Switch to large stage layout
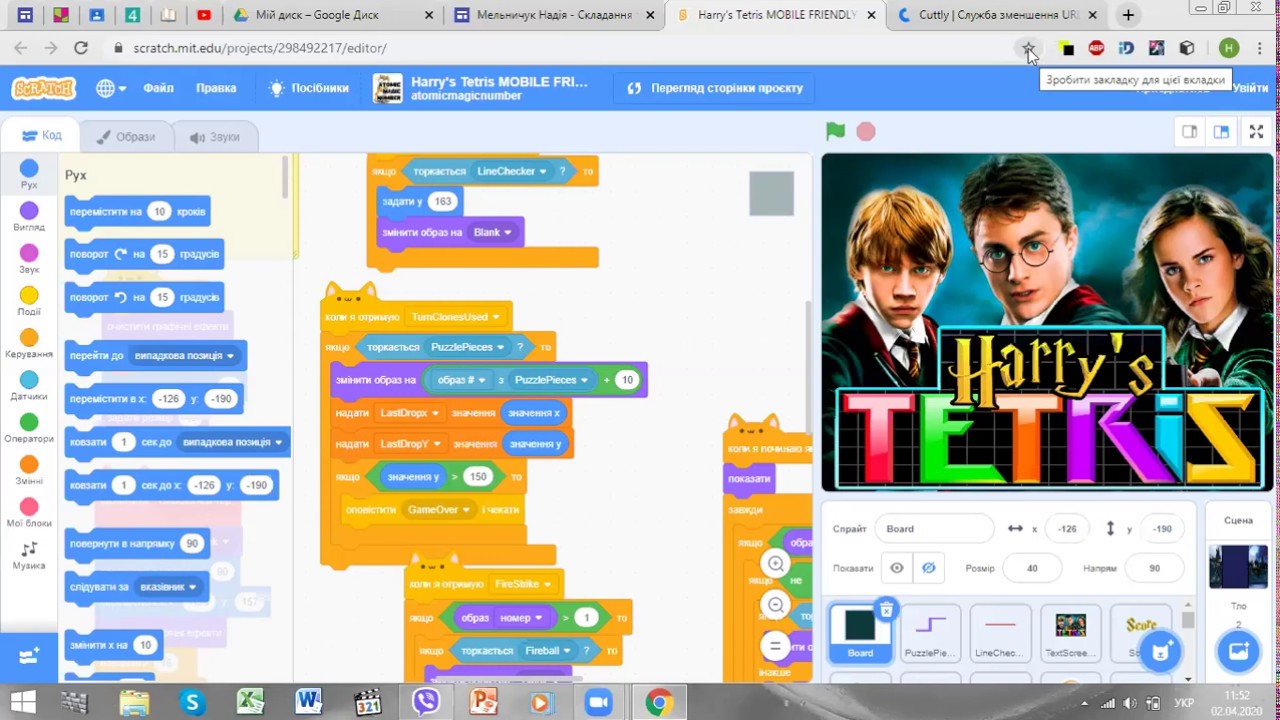This screenshot has height=720, width=1280. click(1221, 131)
